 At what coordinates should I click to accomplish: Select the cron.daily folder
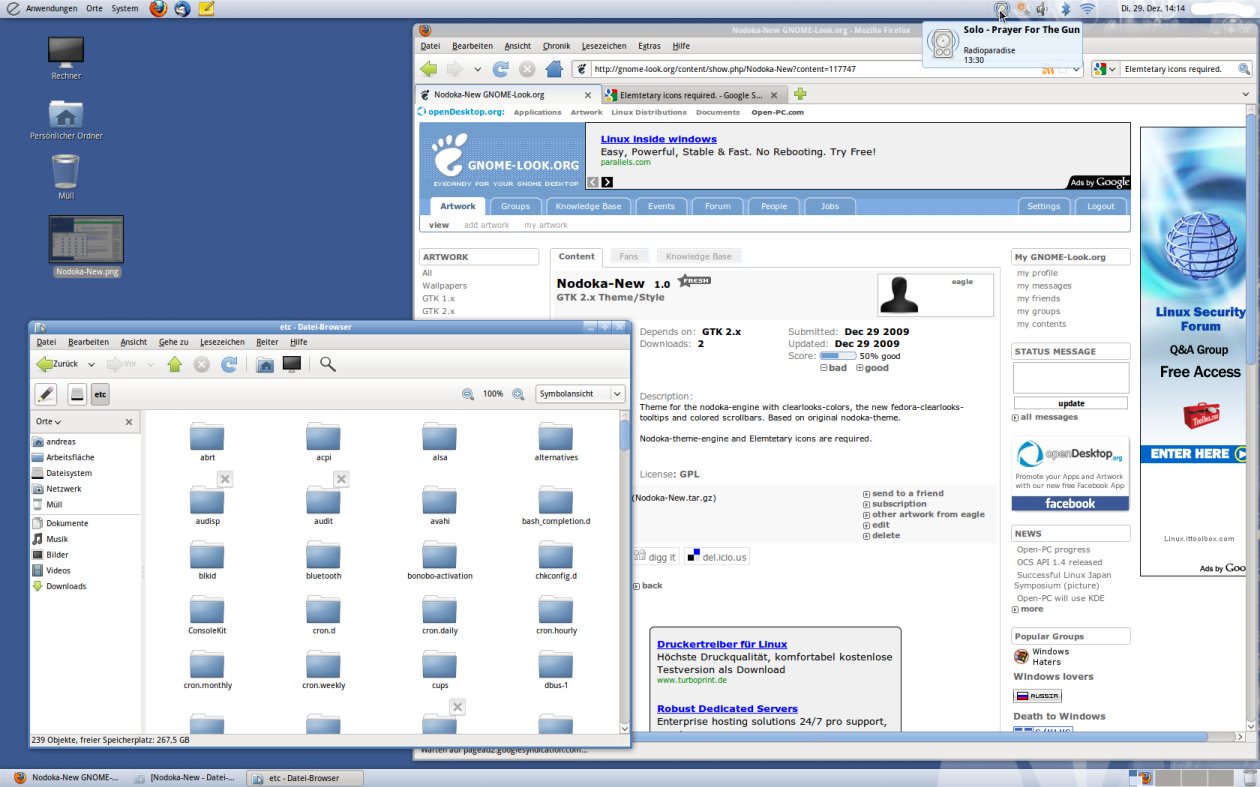point(439,615)
